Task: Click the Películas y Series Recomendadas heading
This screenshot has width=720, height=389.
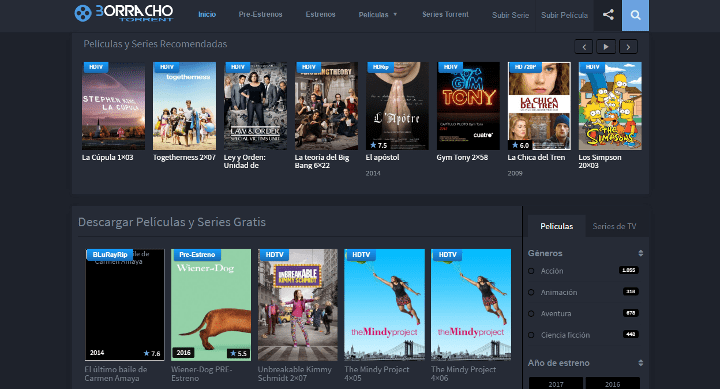Action: (155, 44)
